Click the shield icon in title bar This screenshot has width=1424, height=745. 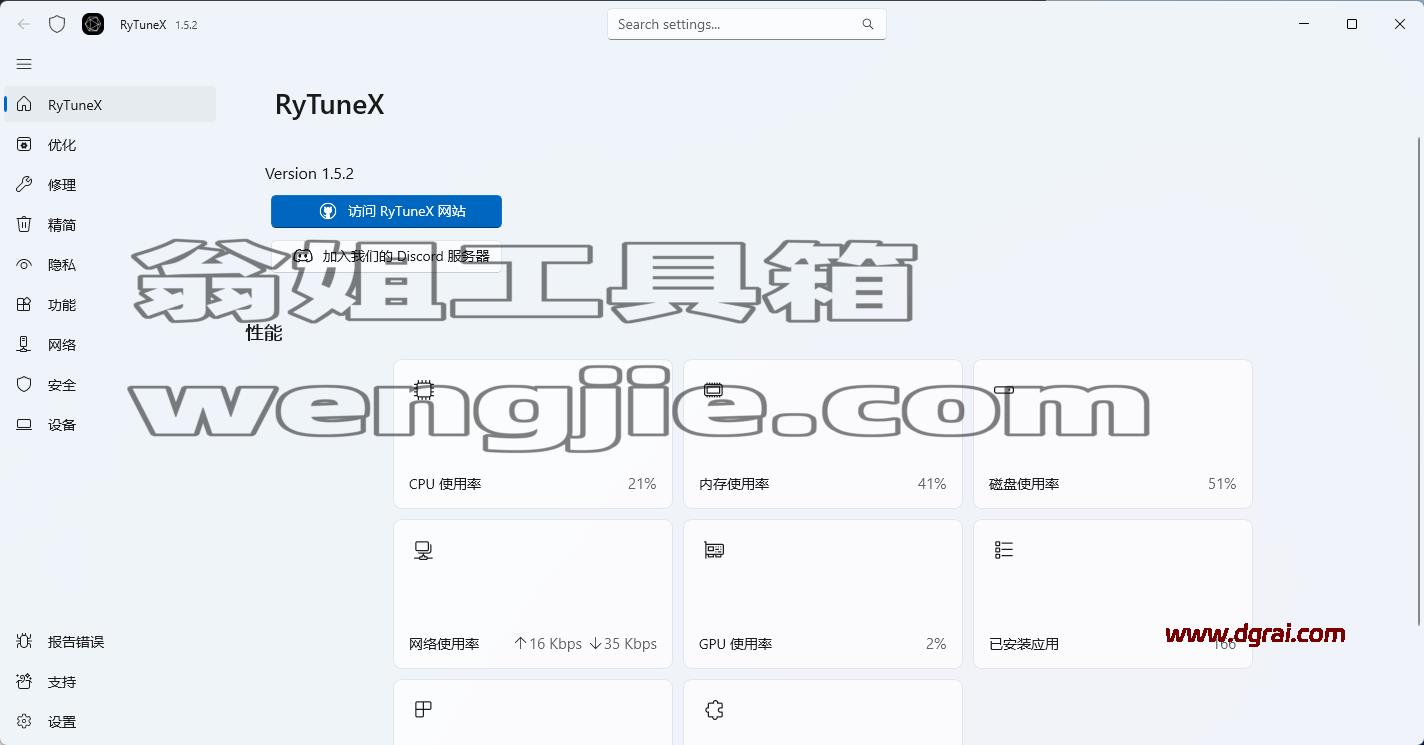[57, 24]
